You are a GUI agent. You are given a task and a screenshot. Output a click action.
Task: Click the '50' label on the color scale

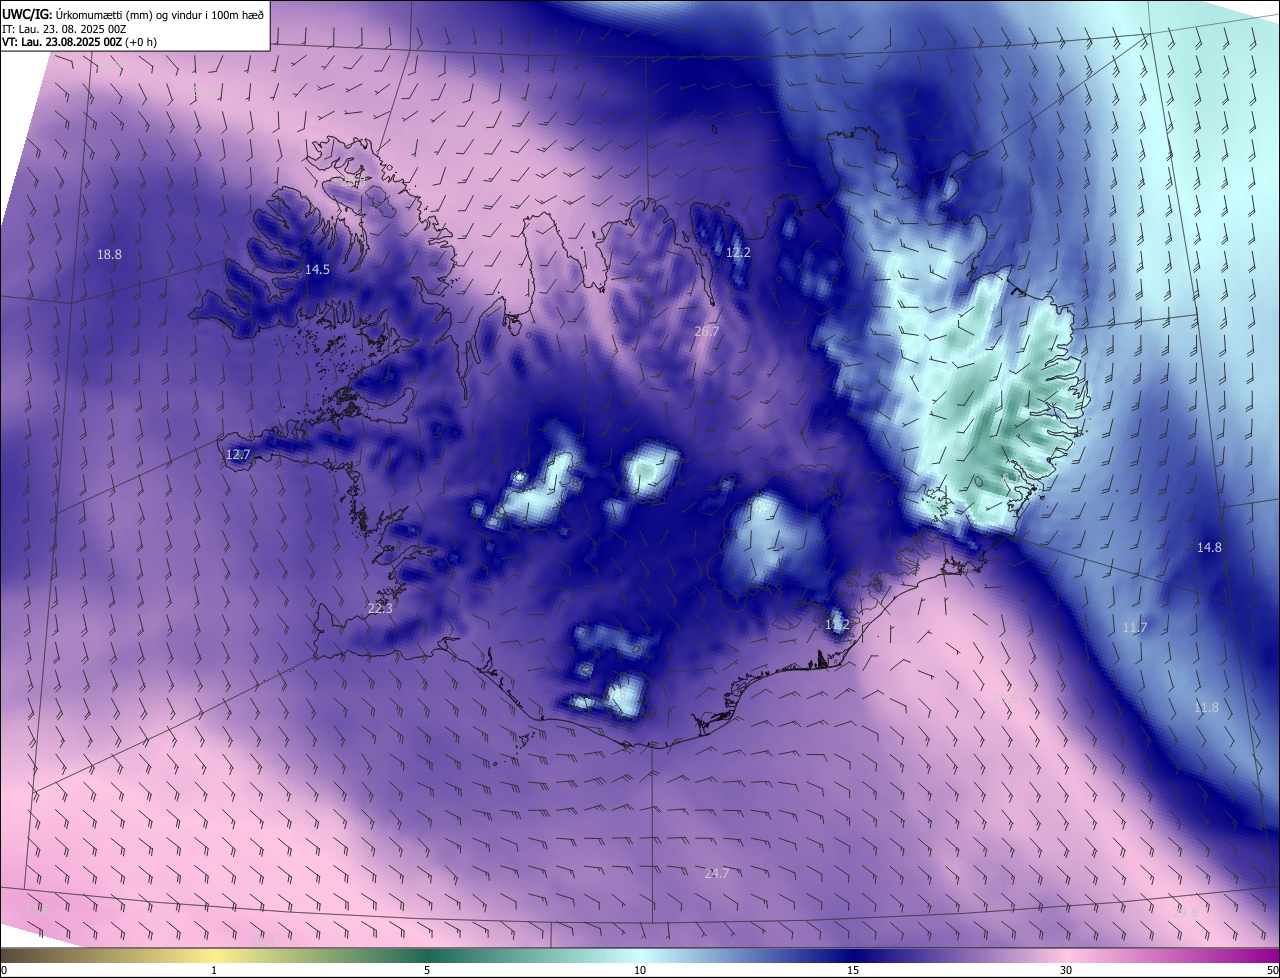tap(1272, 970)
